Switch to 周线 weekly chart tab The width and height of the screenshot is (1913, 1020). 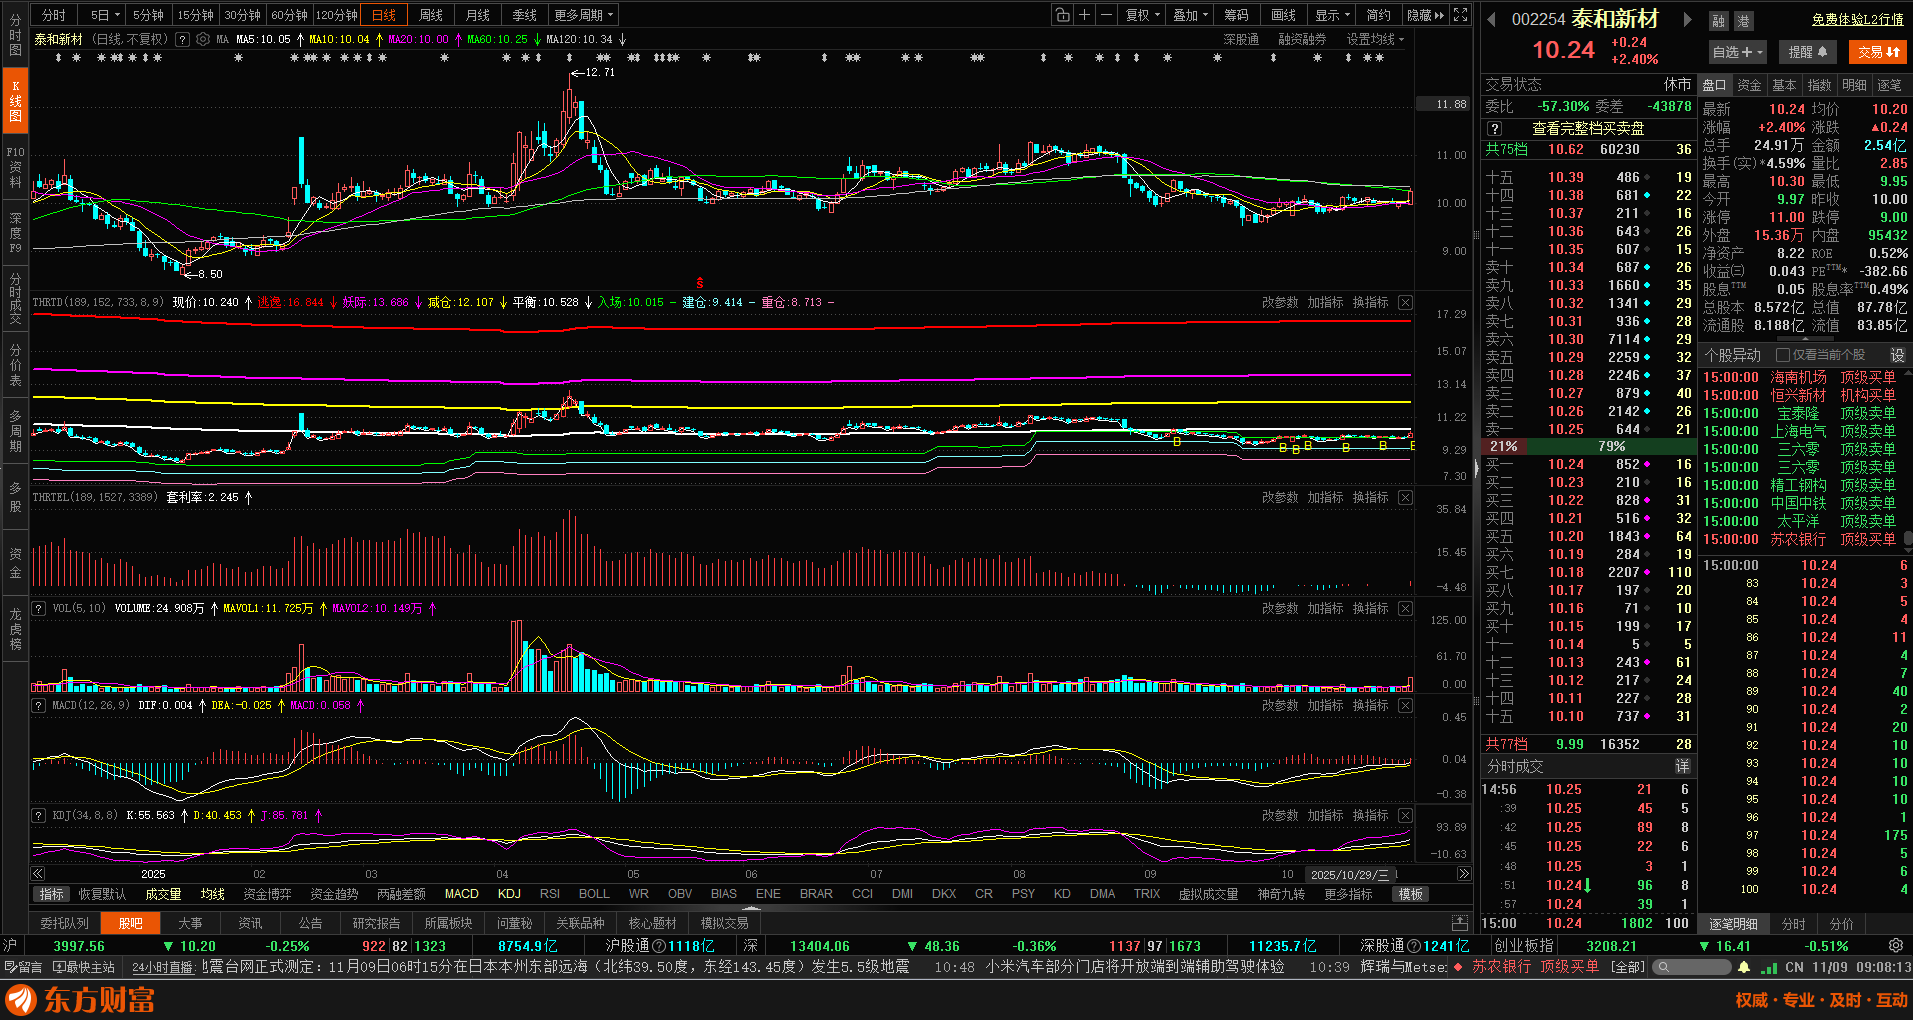(x=431, y=15)
